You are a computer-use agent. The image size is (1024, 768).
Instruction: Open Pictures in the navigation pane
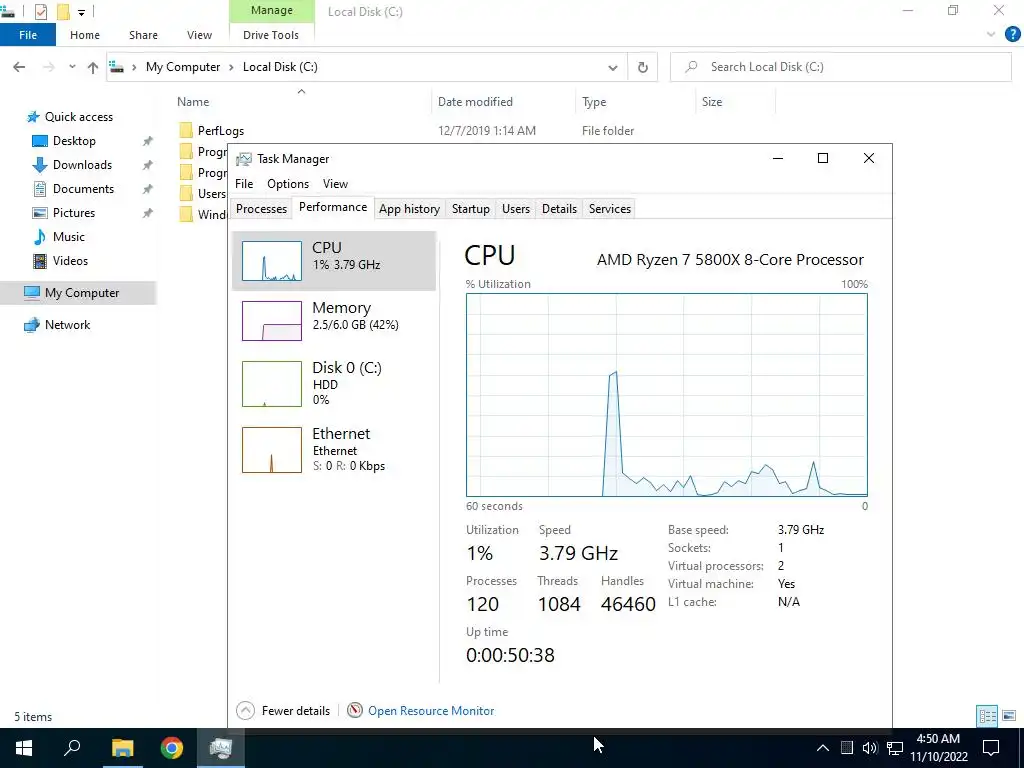(x=74, y=213)
